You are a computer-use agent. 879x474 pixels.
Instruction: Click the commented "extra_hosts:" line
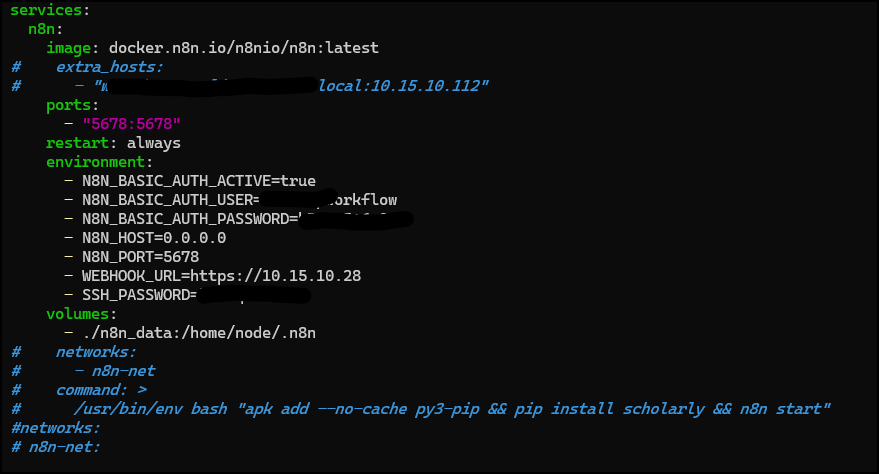click(x=109, y=67)
